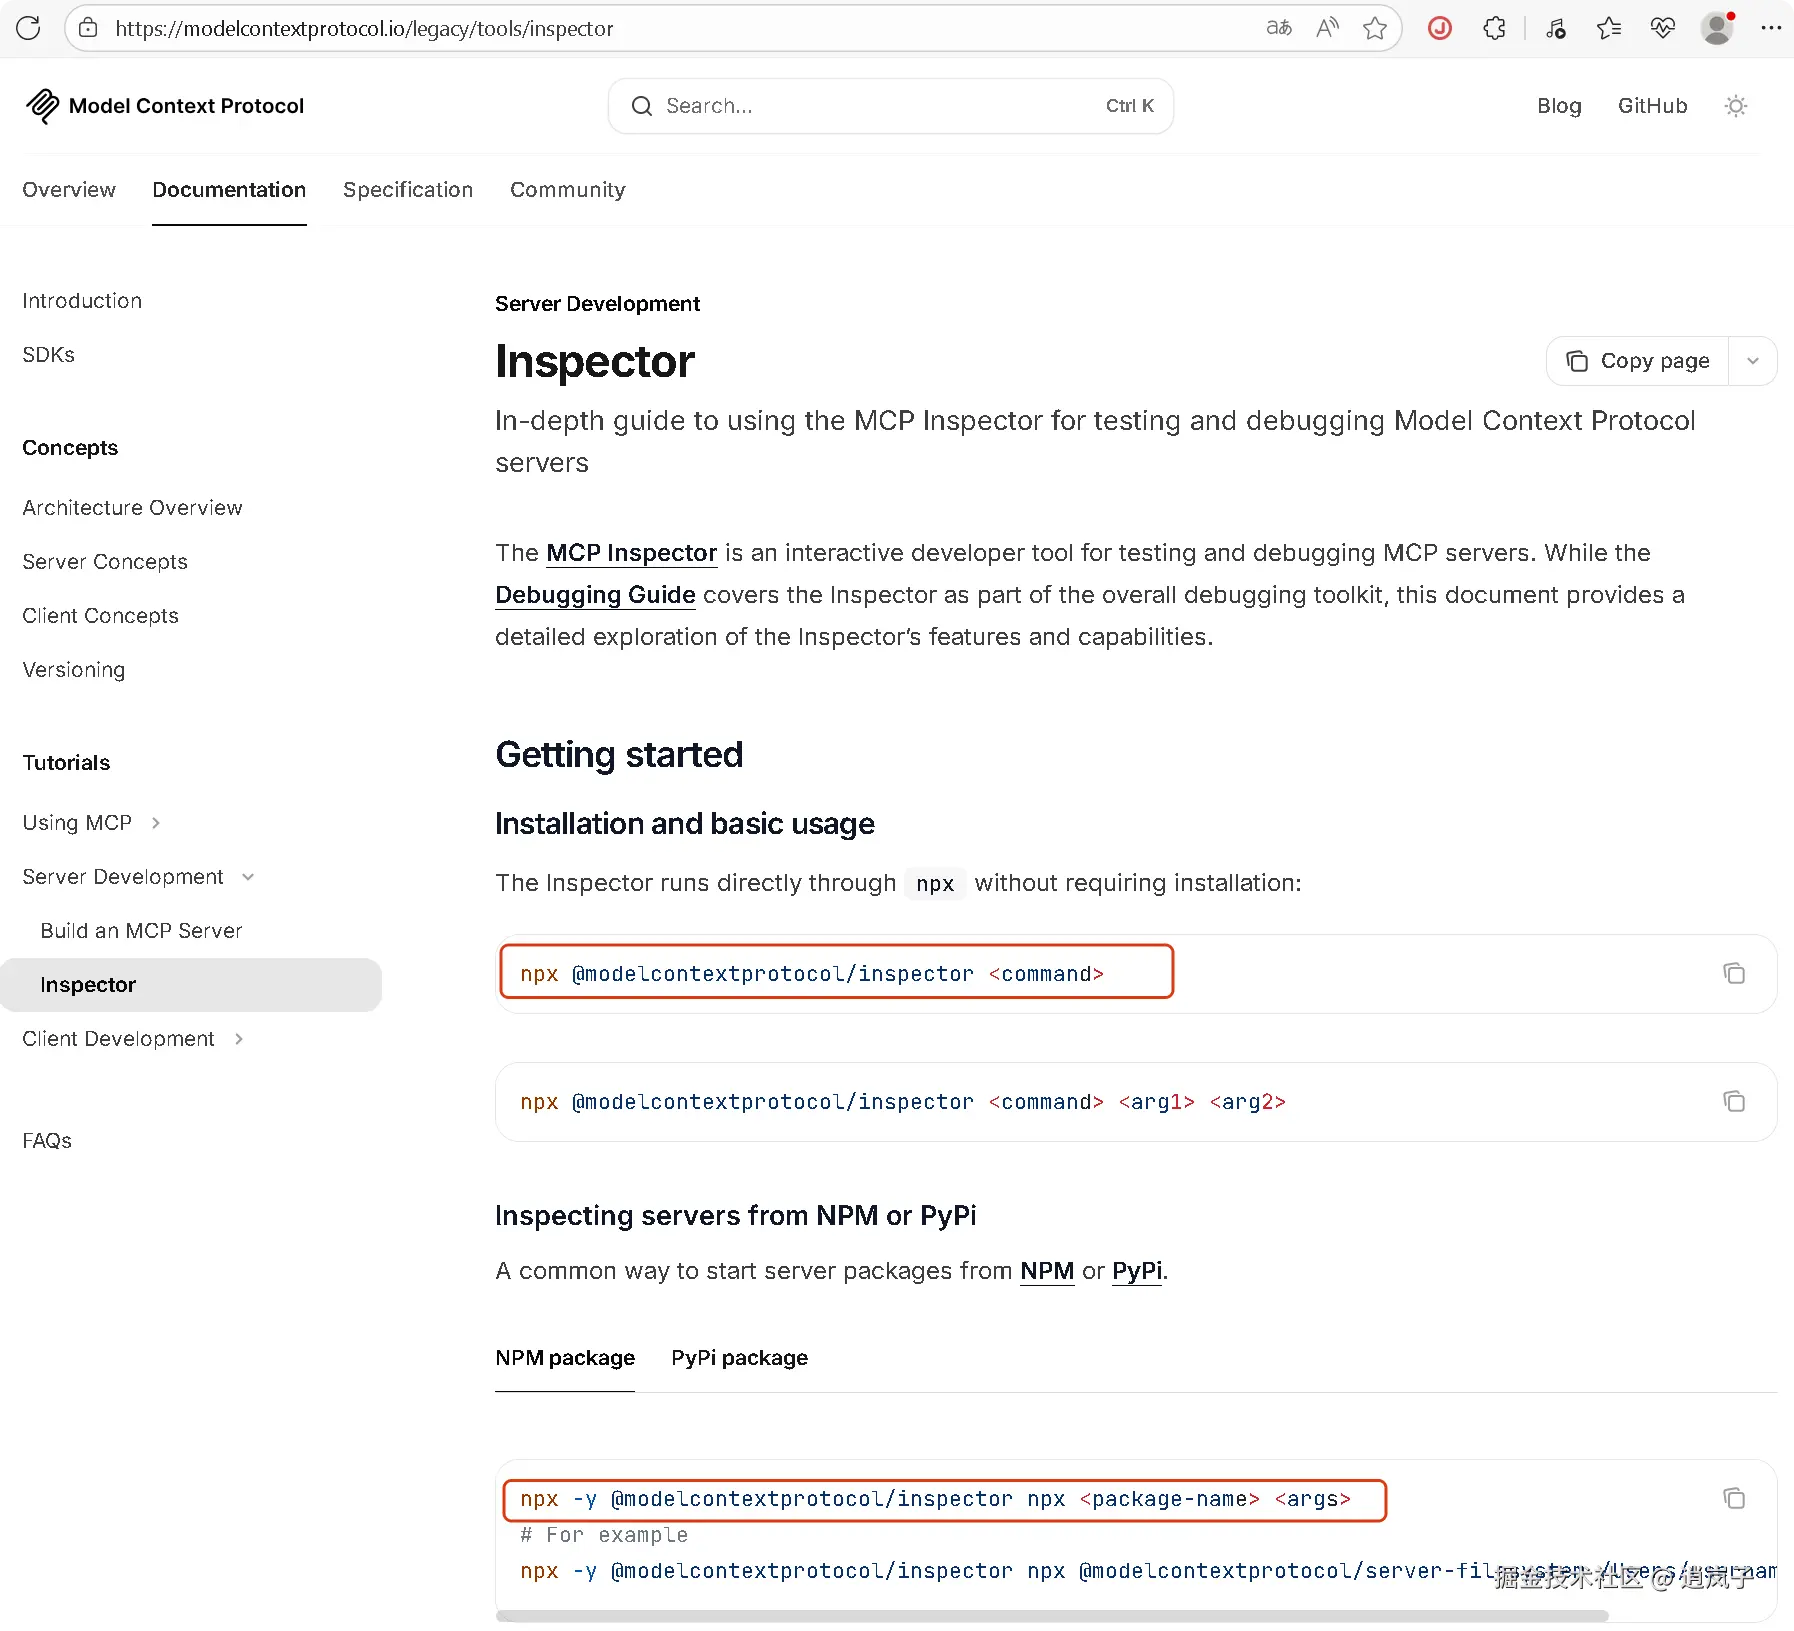Copy the NPM package code block
Viewport: 1794px width, 1631px height.
pos(1734,1498)
